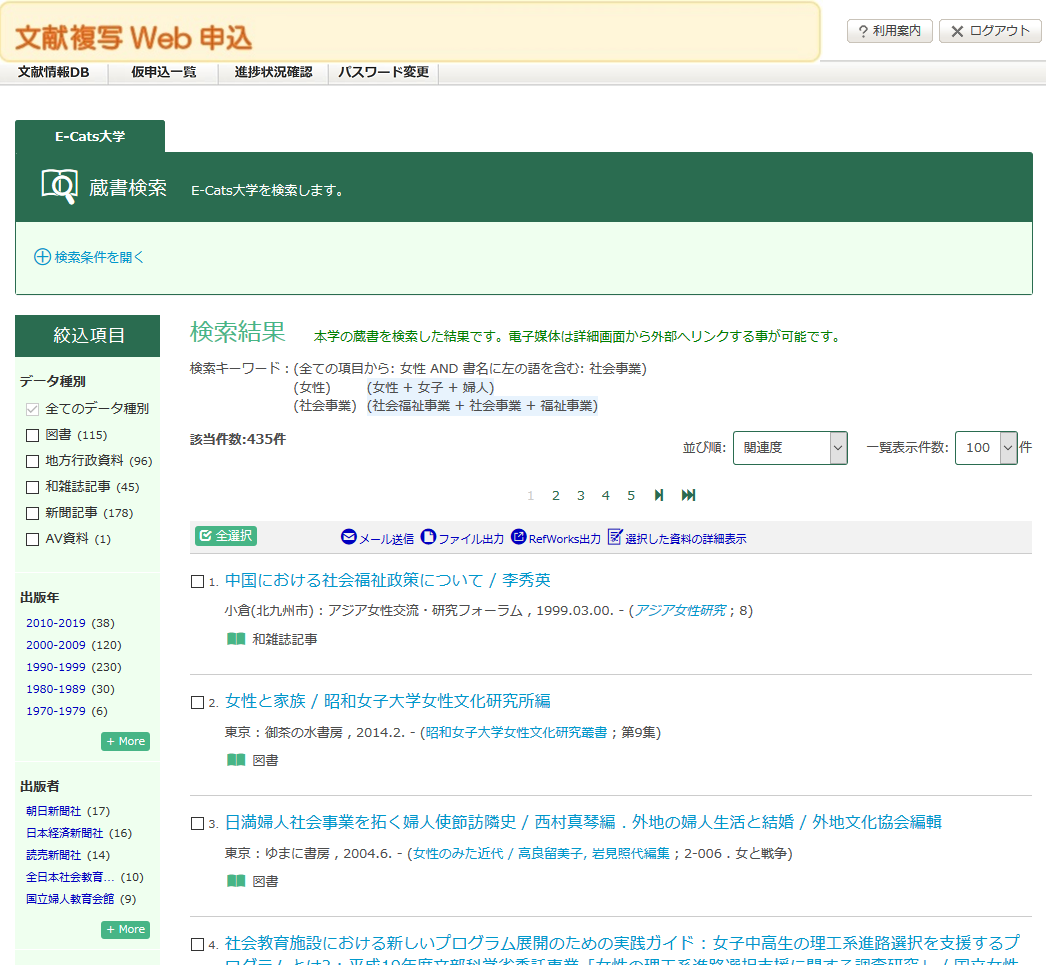This screenshot has width=1046, height=965.
Task: Filter by publication year 1990-1999
Action: 56,667
